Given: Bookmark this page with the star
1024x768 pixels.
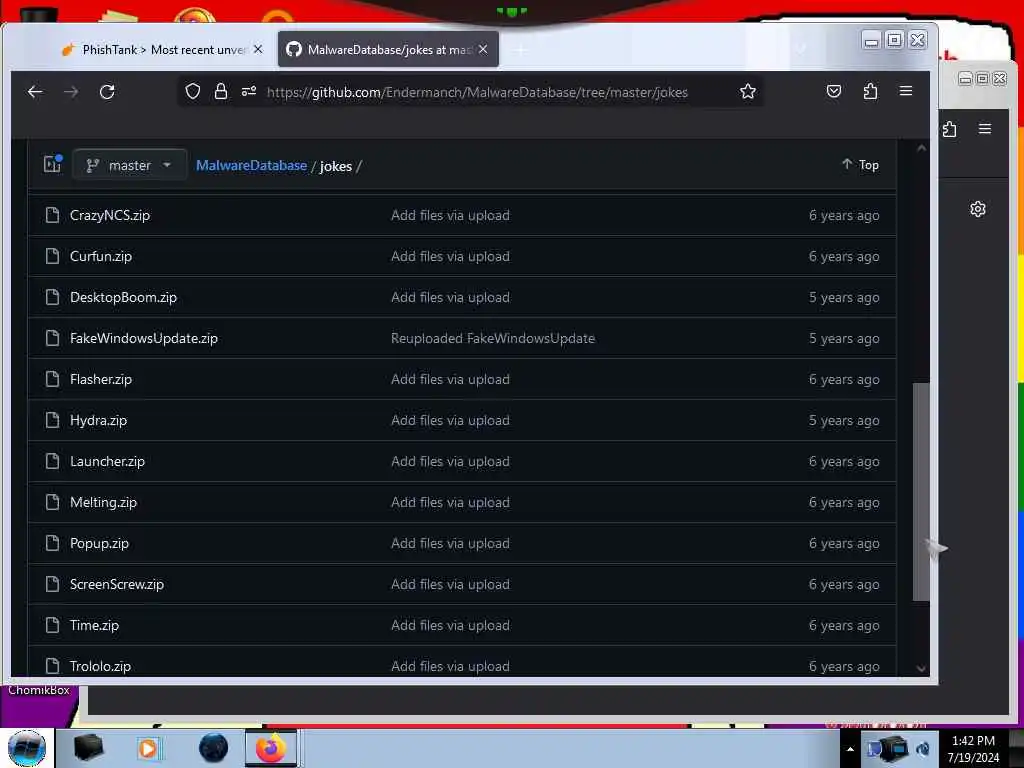Looking at the screenshot, I should click(x=748, y=91).
